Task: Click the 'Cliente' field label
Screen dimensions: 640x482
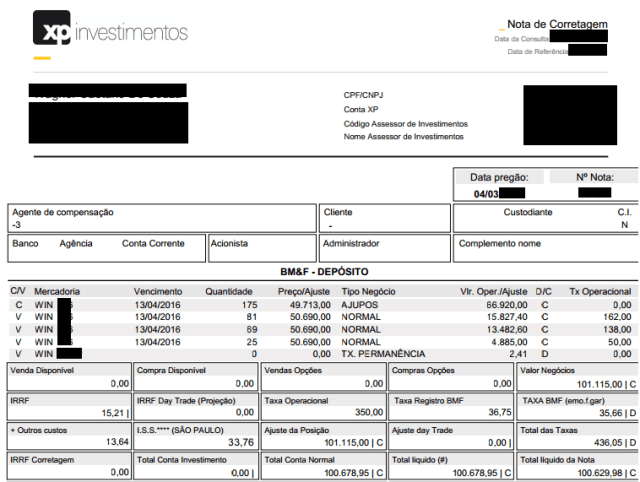Action: click(x=338, y=212)
